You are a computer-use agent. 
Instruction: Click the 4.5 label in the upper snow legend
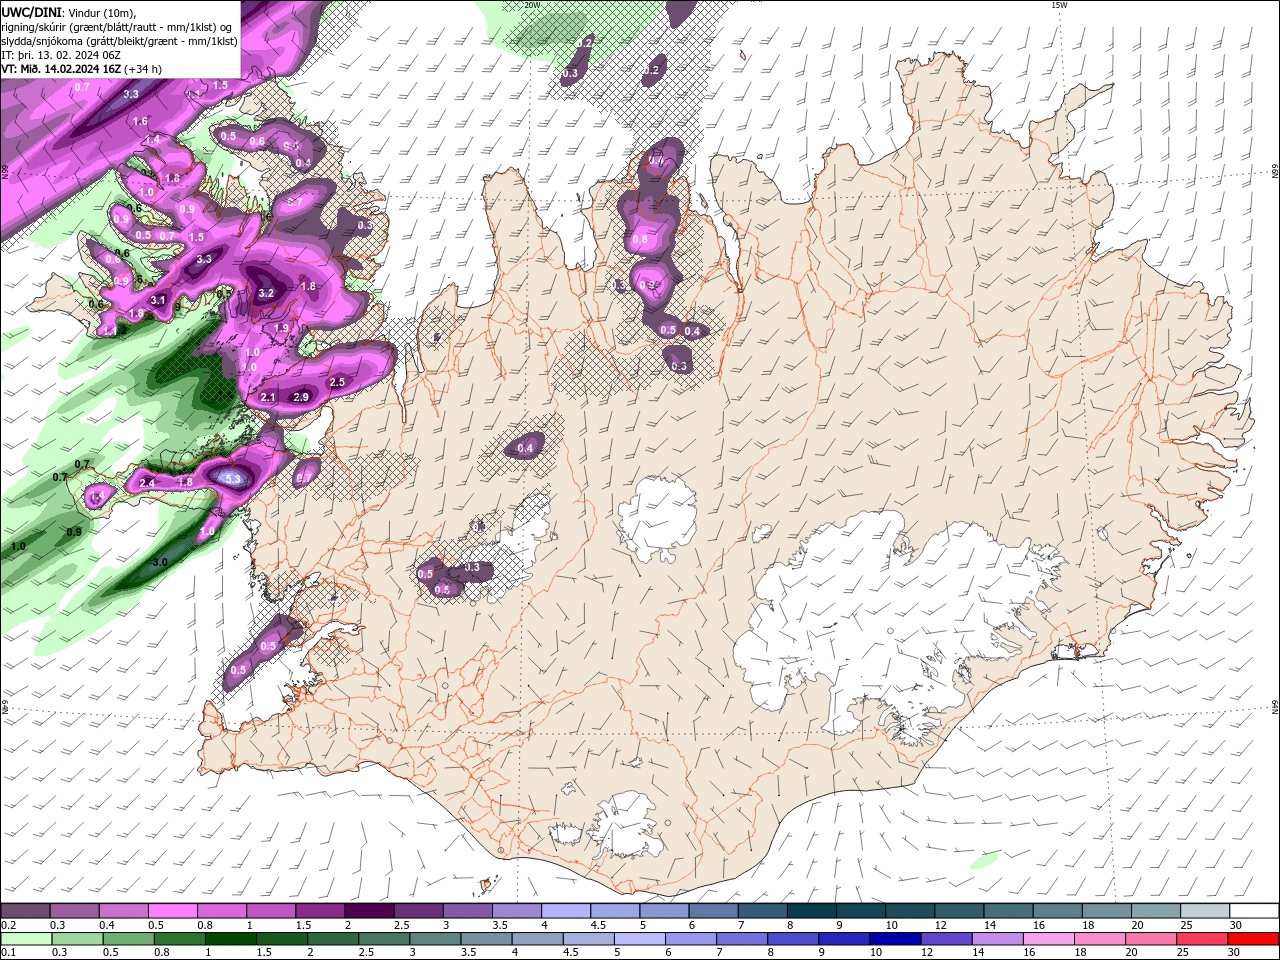598,925
